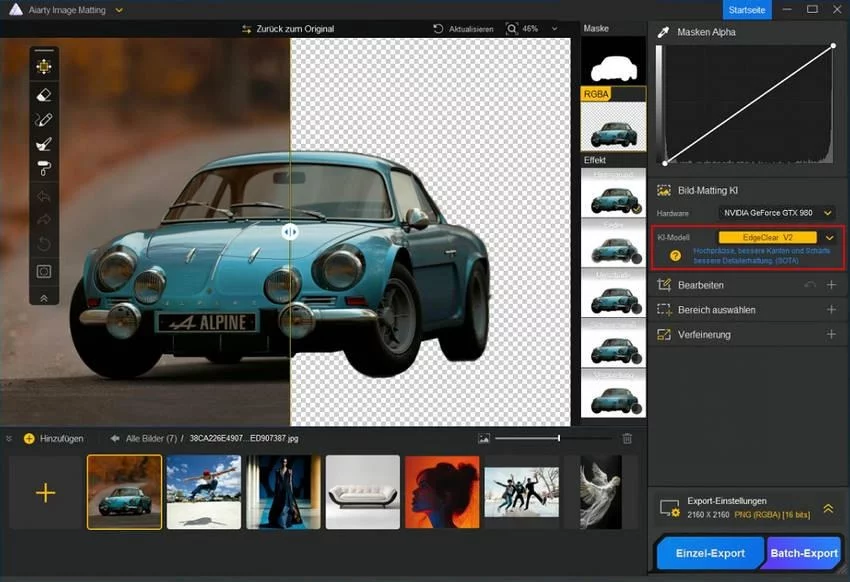Click the Aktualisieren refresh icon
Viewport: 850px width, 582px height.
438,29
